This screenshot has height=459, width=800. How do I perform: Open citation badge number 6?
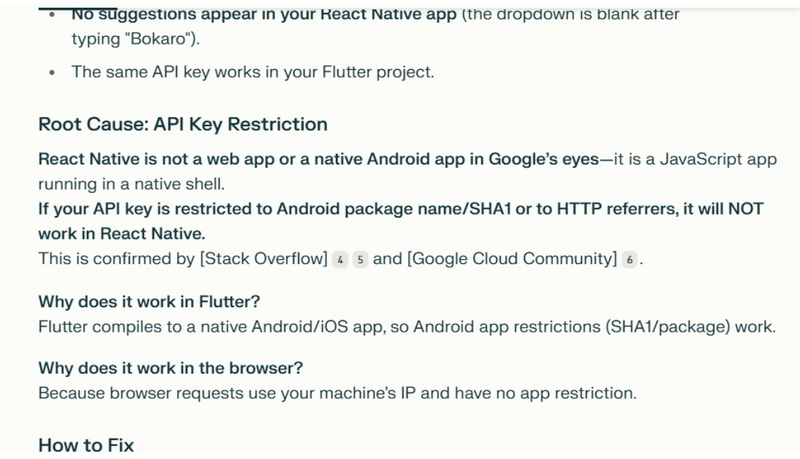pos(630,260)
